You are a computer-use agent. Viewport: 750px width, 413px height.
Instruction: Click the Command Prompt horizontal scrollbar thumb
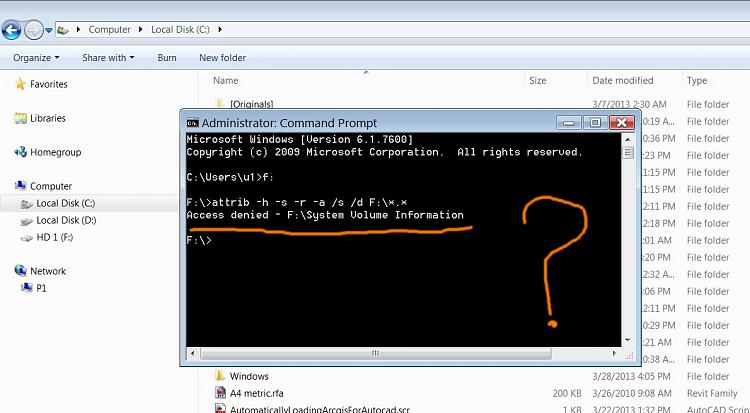[x=375, y=354]
